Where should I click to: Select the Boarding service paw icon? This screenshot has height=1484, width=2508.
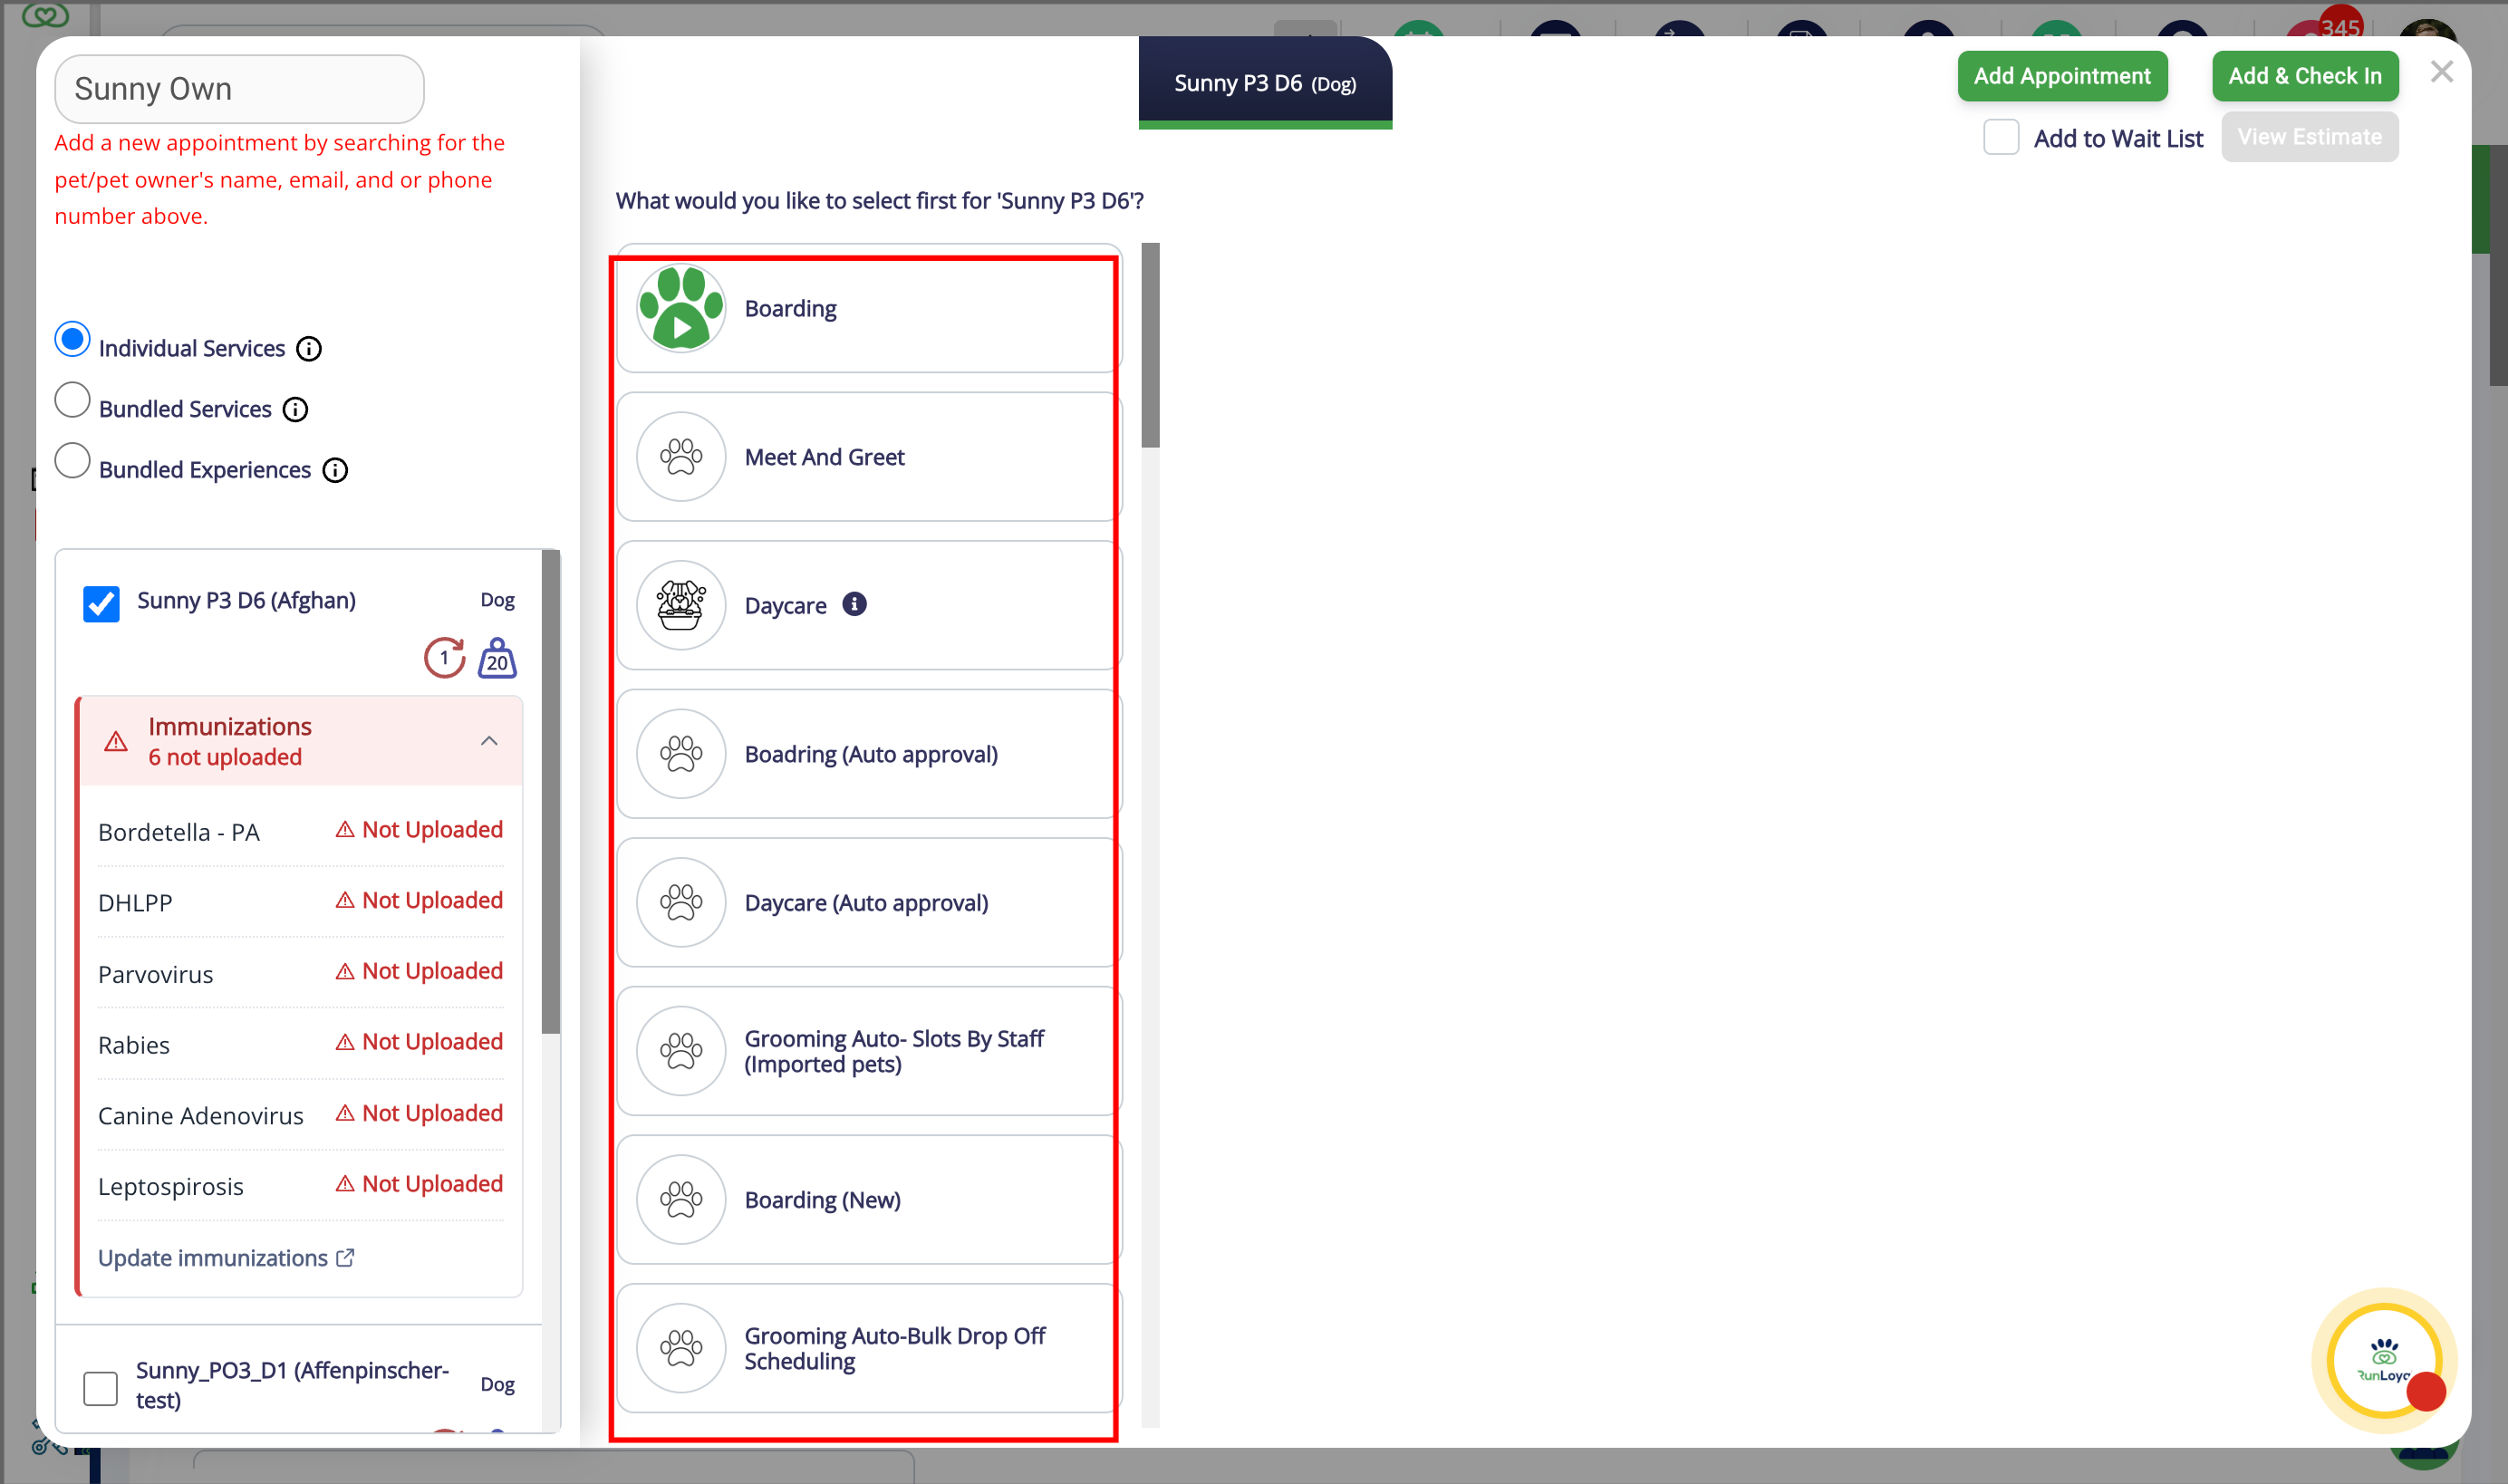click(x=681, y=308)
